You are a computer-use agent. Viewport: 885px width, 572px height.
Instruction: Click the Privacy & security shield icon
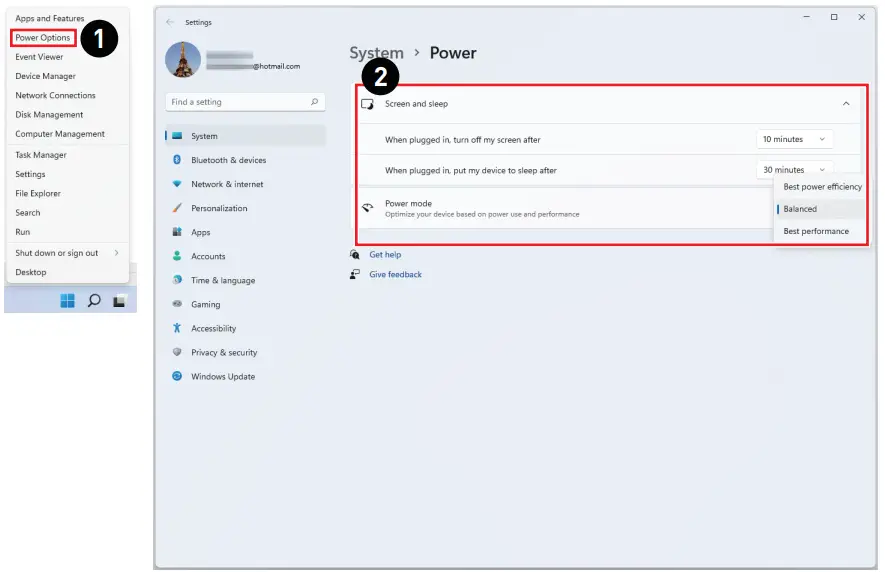(x=177, y=352)
